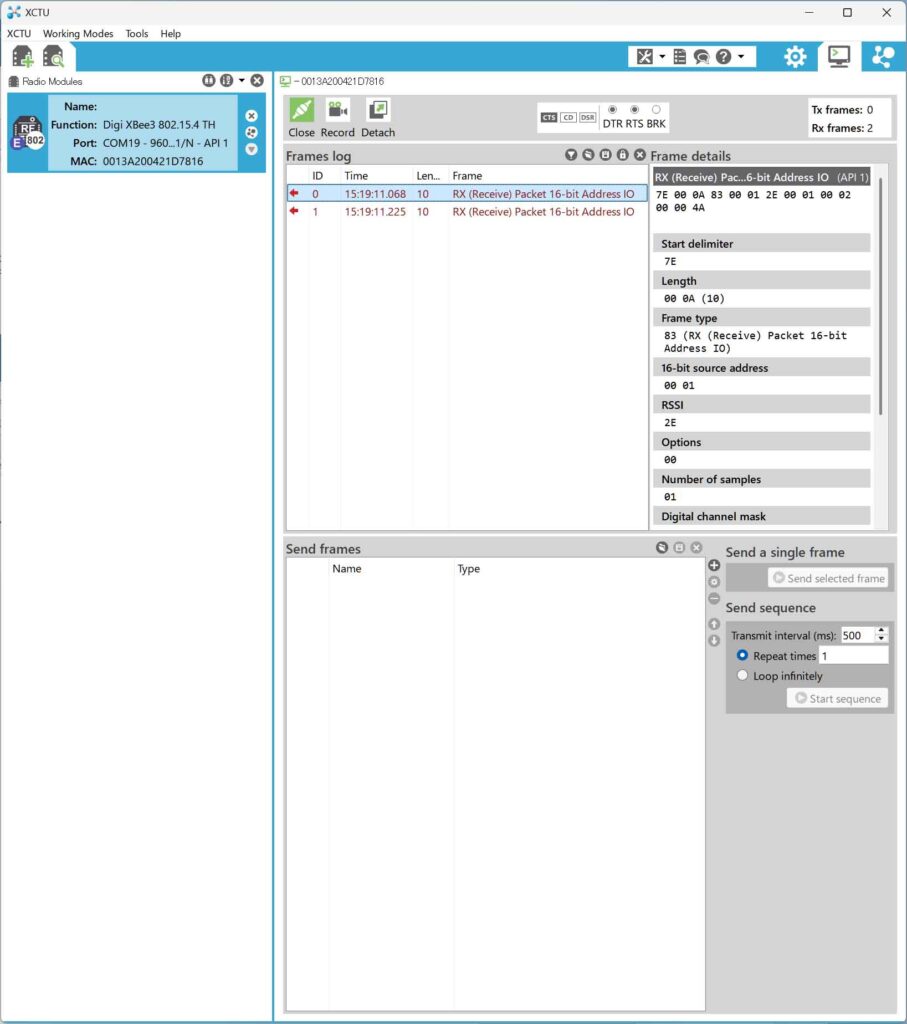Click the Frames log save icon
Image resolution: width=907 pixels, height=1024 pixels.
click(605, 155)
